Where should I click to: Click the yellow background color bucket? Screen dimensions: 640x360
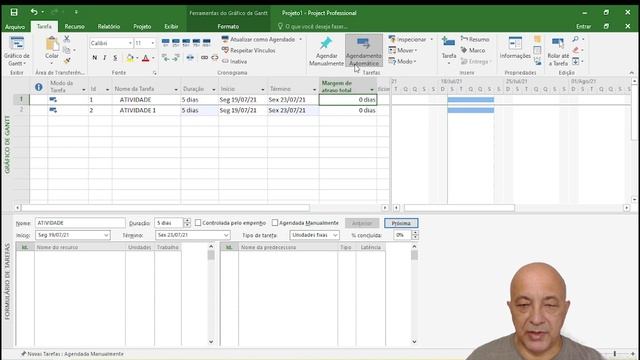(x=130, y=58)
